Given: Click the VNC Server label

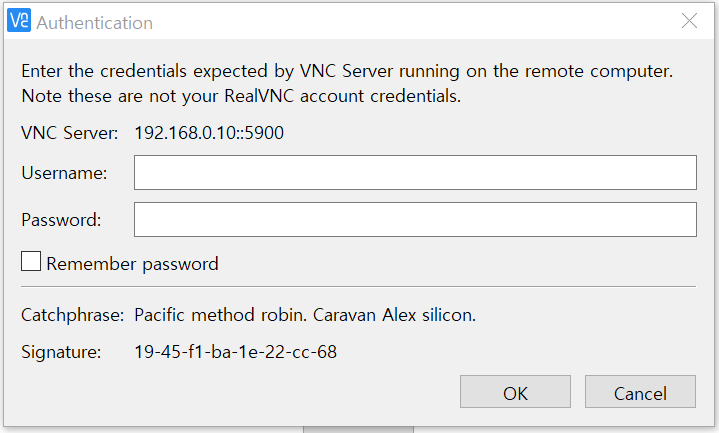Looking at the screenshot, I should click(x=70, y=132).
